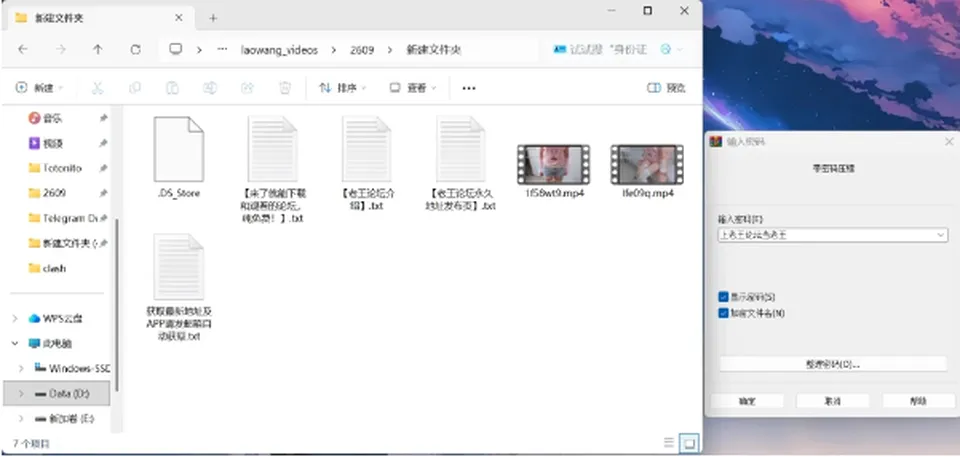Click the Paste clipboard icon
Image resolution: width=960 pixels, height=457 pixels.
(173, 88)
